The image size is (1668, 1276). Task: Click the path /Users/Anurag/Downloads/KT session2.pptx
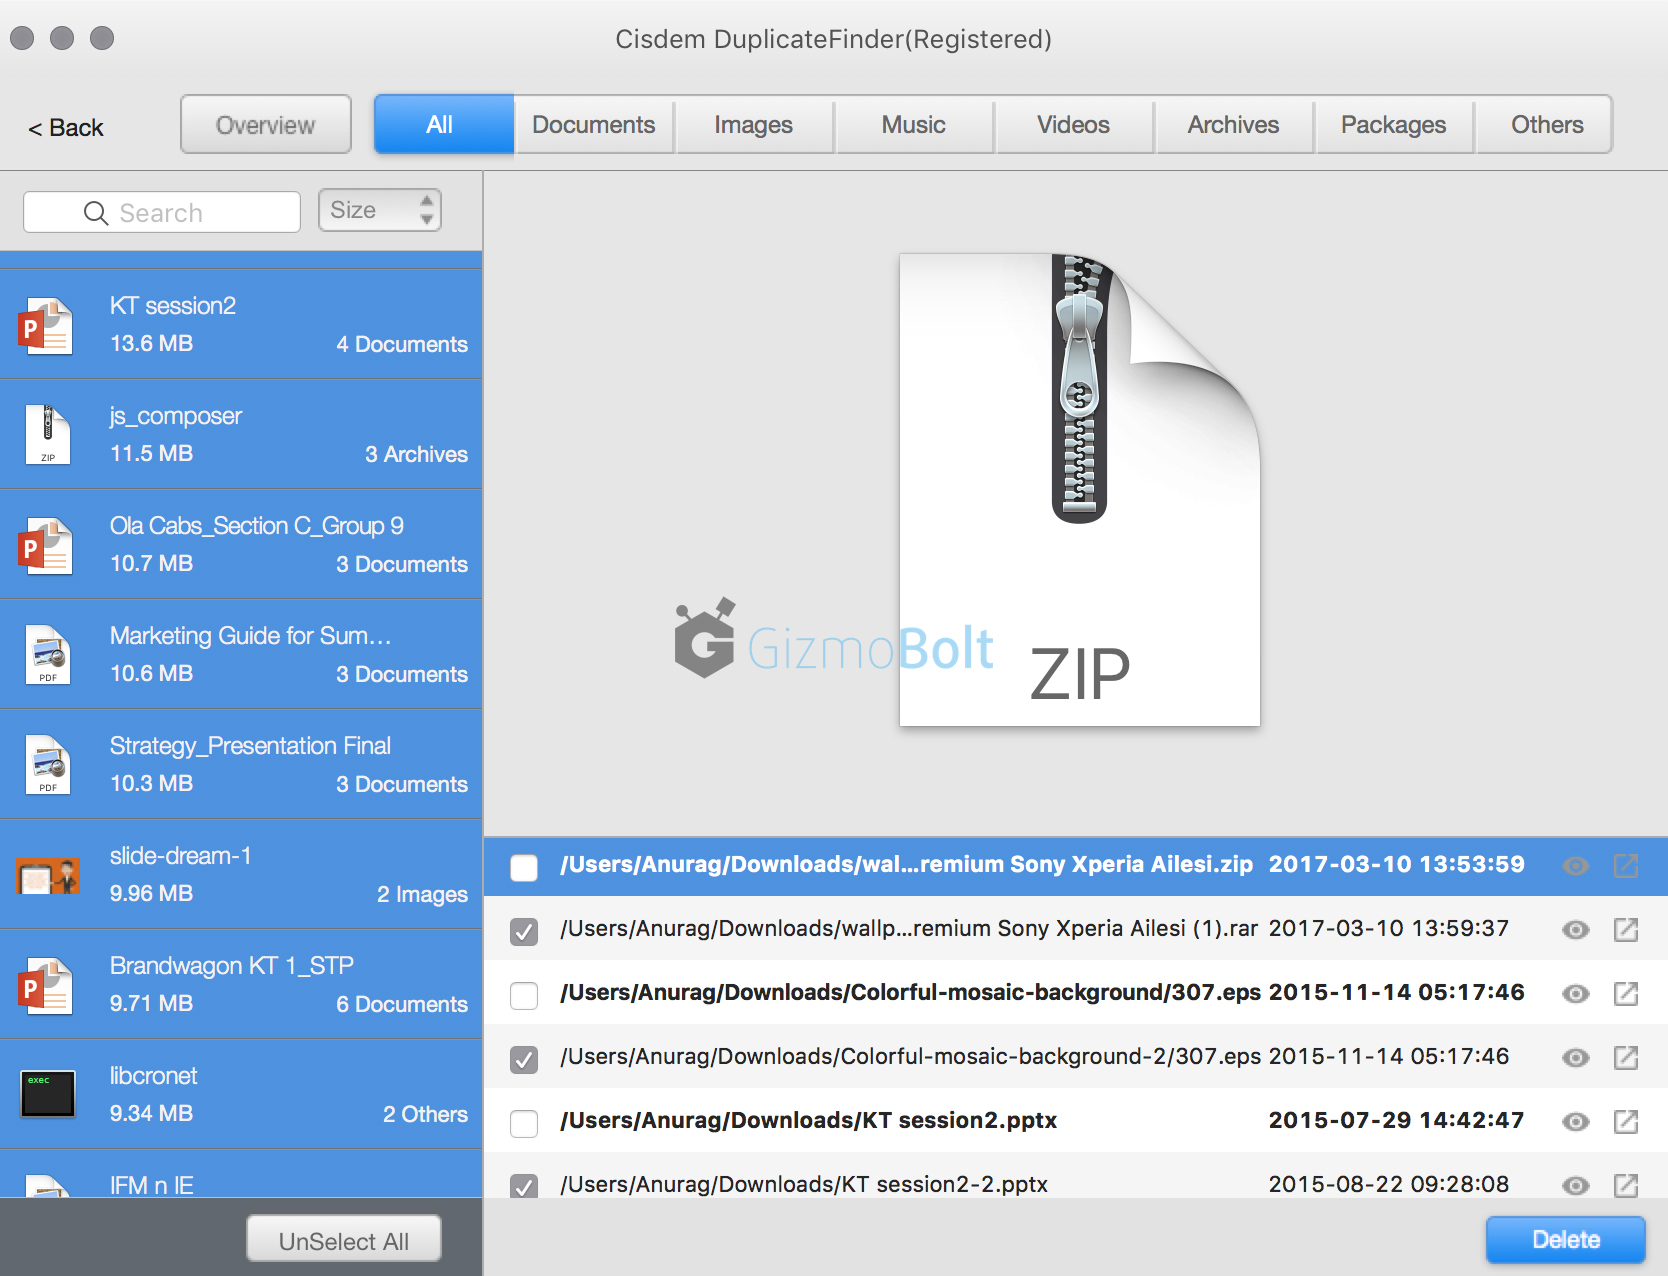[808, 1121]
